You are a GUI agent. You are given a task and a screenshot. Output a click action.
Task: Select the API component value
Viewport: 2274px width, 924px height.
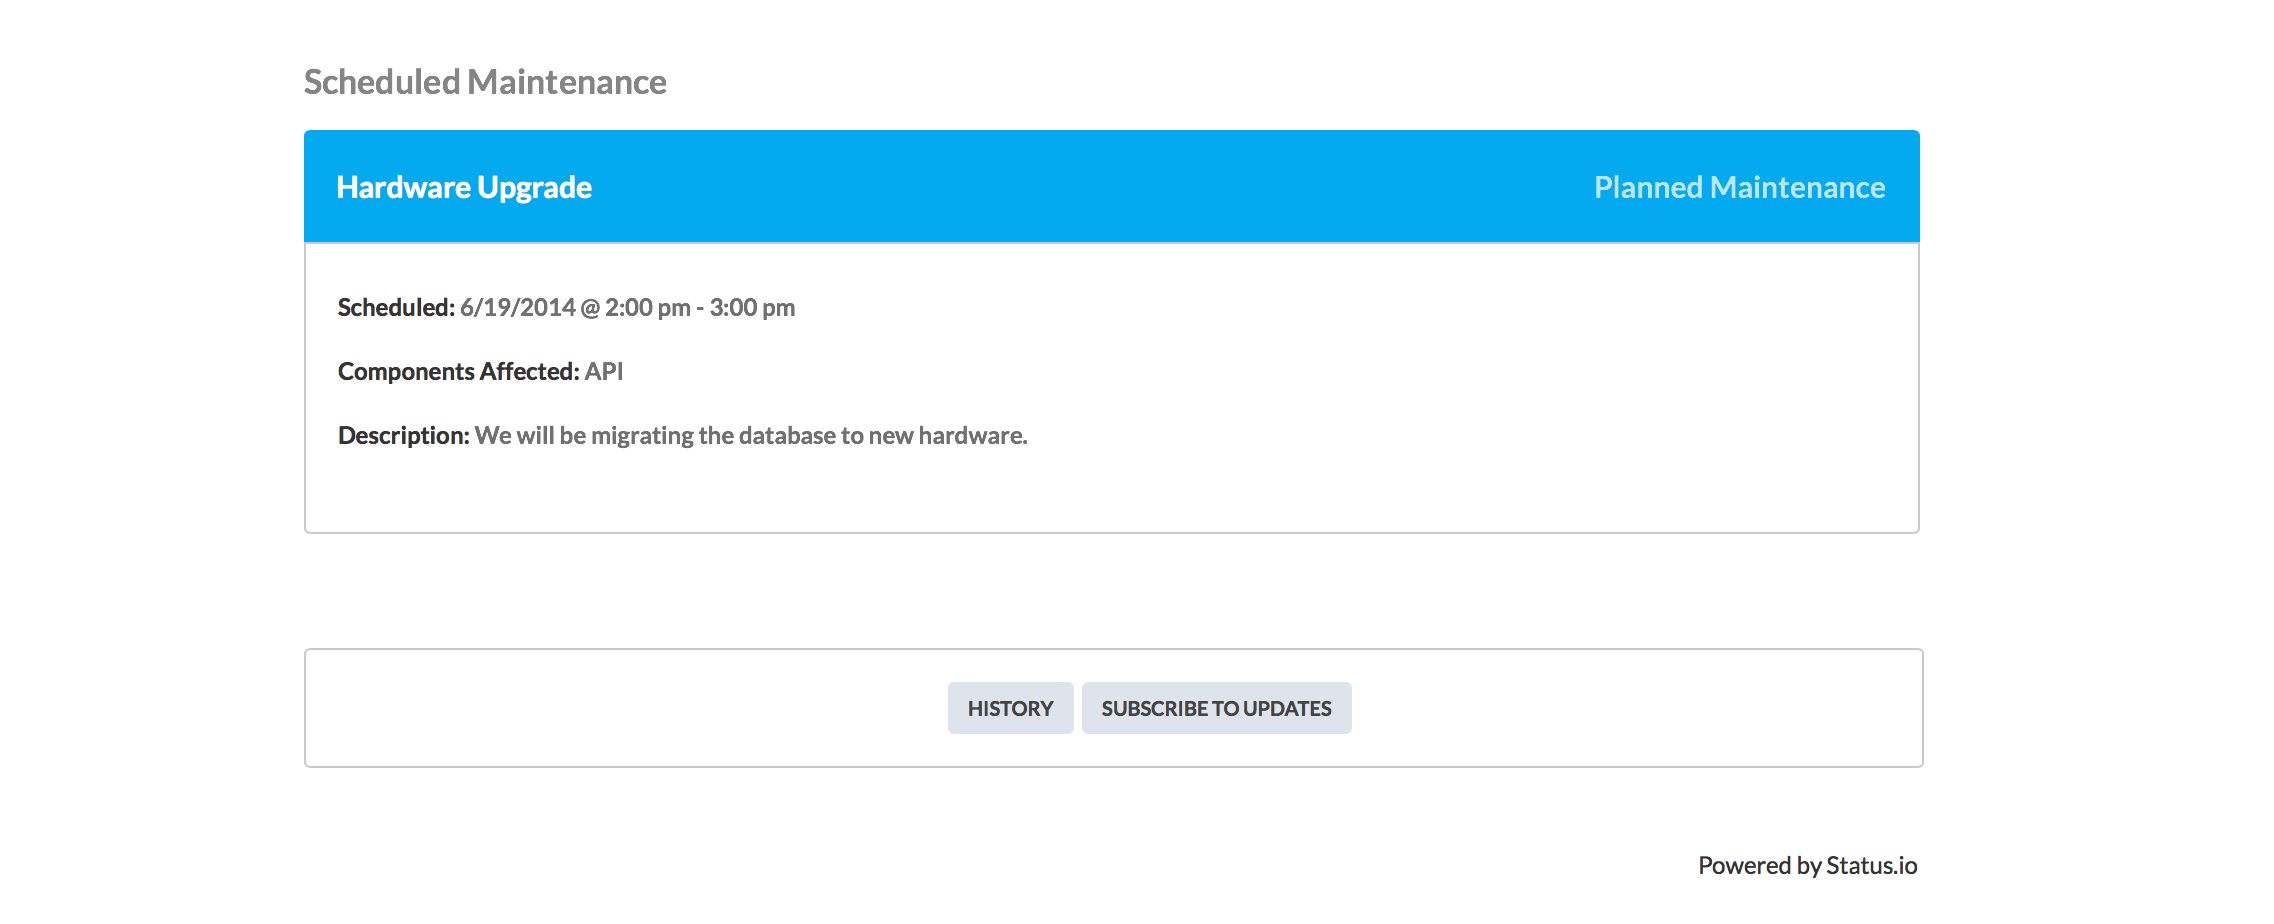coord(604,371)
